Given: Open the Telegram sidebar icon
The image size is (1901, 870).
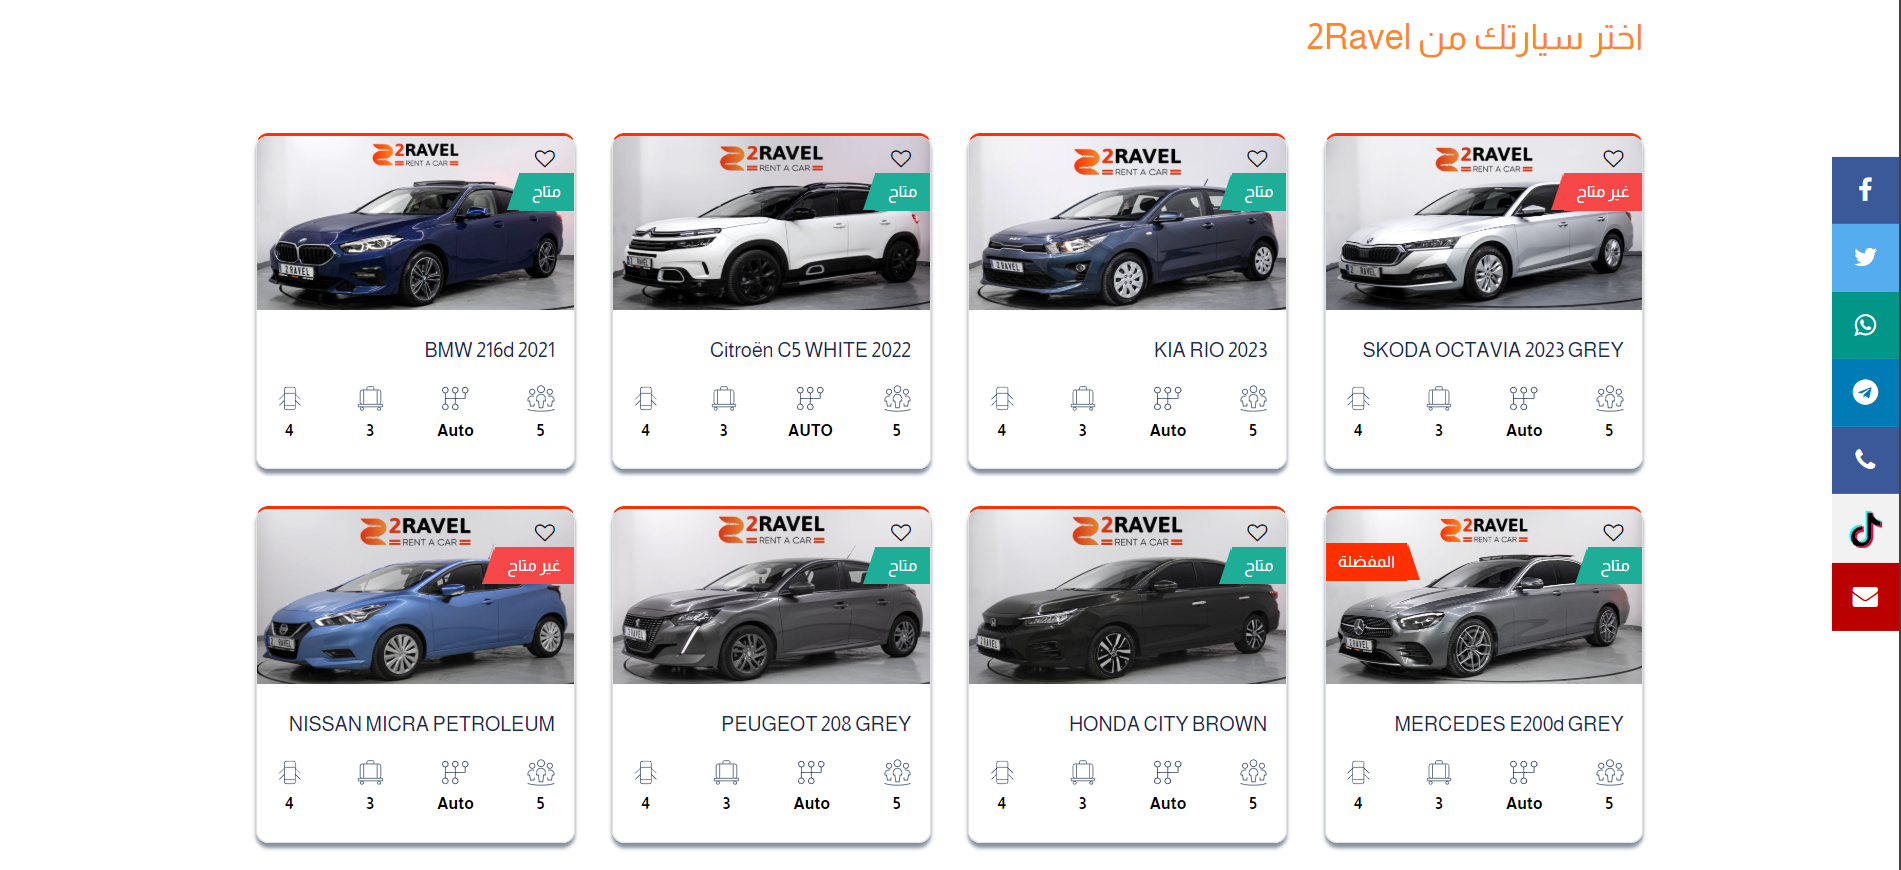Looking at the screenshot, I should [x=1865, y=393].
